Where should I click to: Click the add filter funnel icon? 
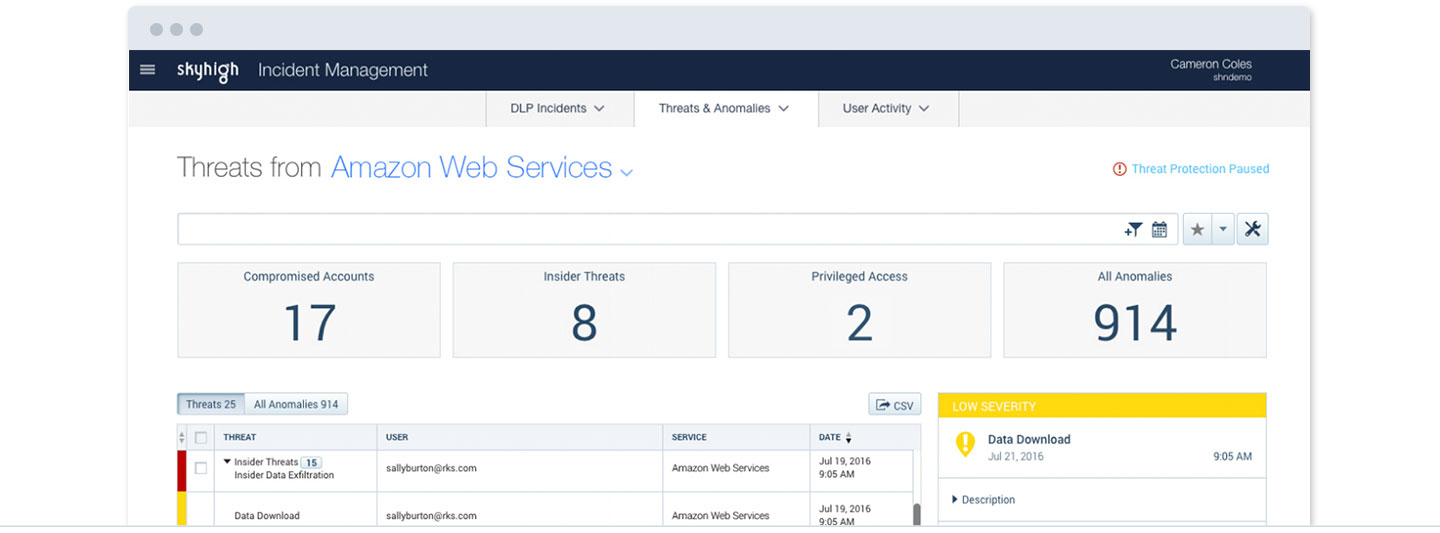point(1132,230)
